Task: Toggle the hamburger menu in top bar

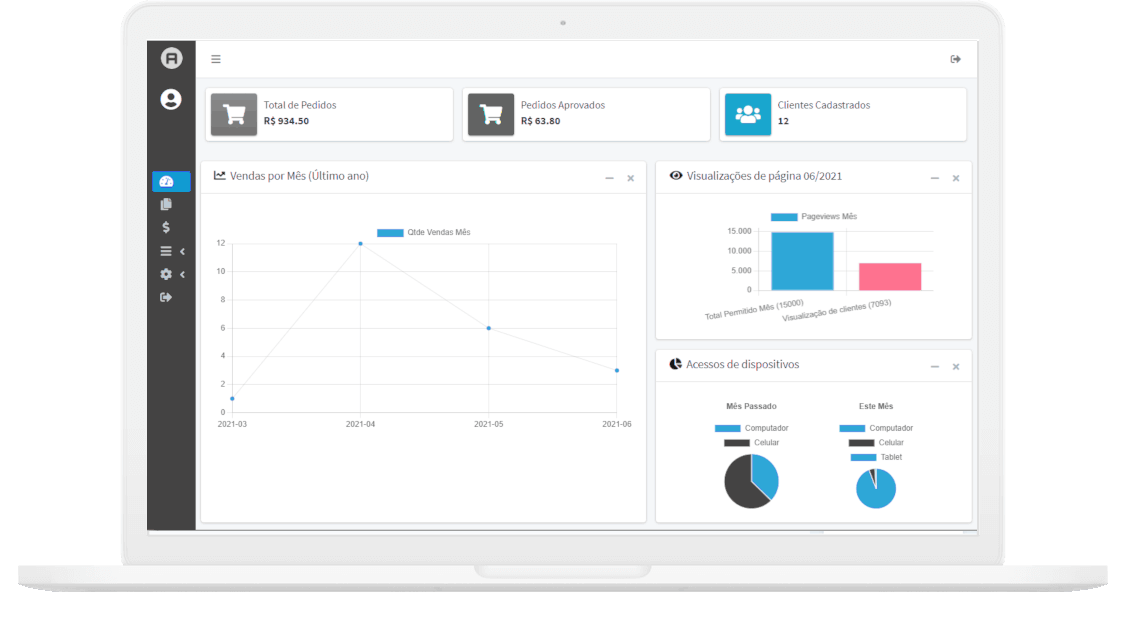Action: pyautogui.click(x=215, y=59)
